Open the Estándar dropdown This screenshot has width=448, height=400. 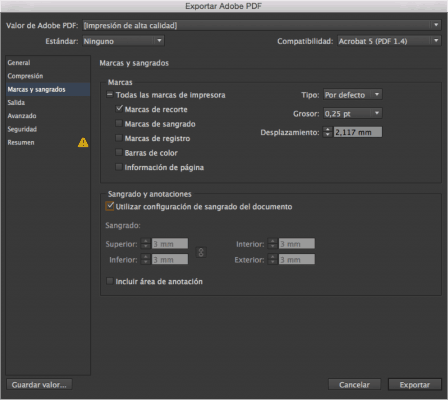click(x=123, y=41)
